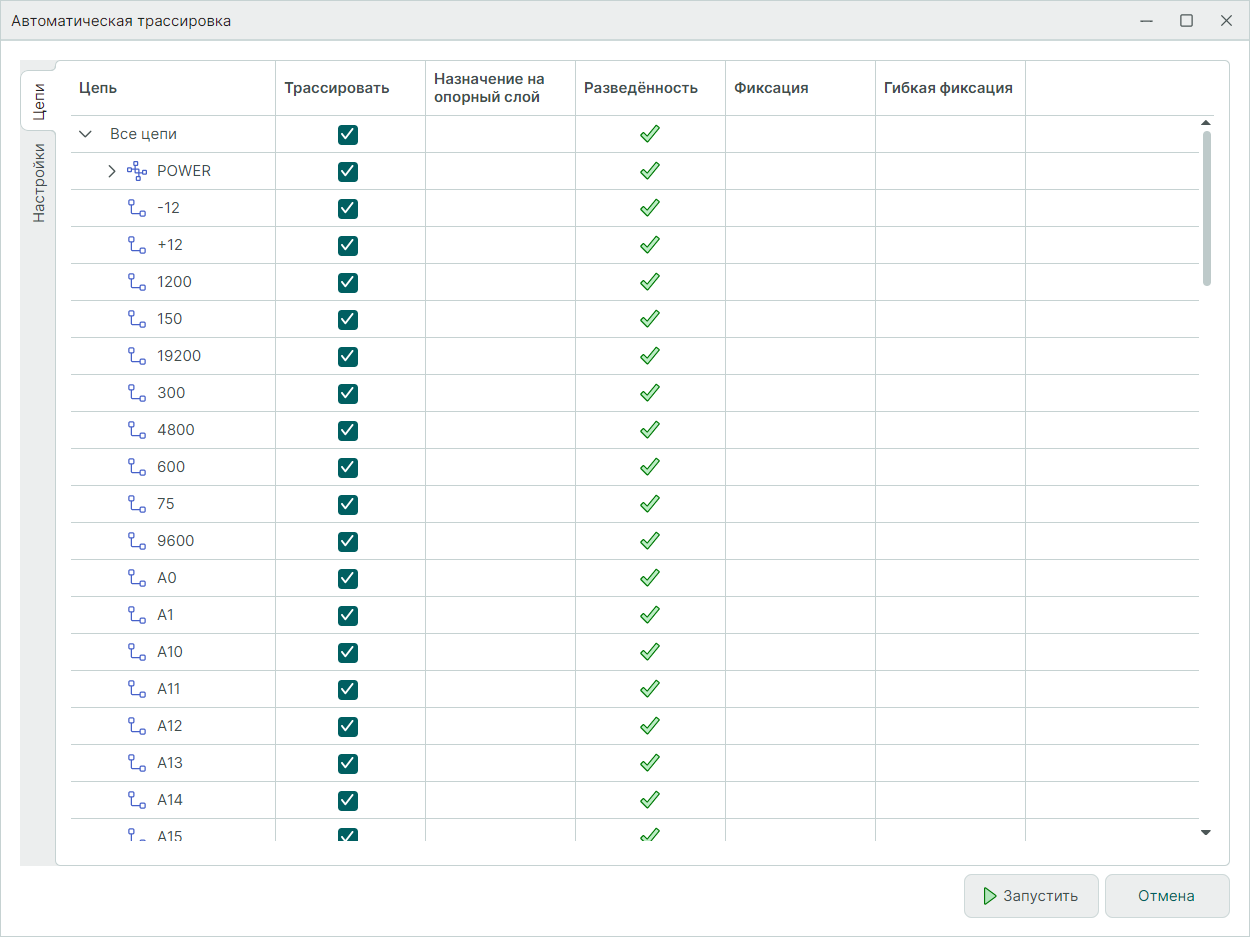1250x937 pixels.
Task: Click the Разведённость column header
Action: pos(640,88)
